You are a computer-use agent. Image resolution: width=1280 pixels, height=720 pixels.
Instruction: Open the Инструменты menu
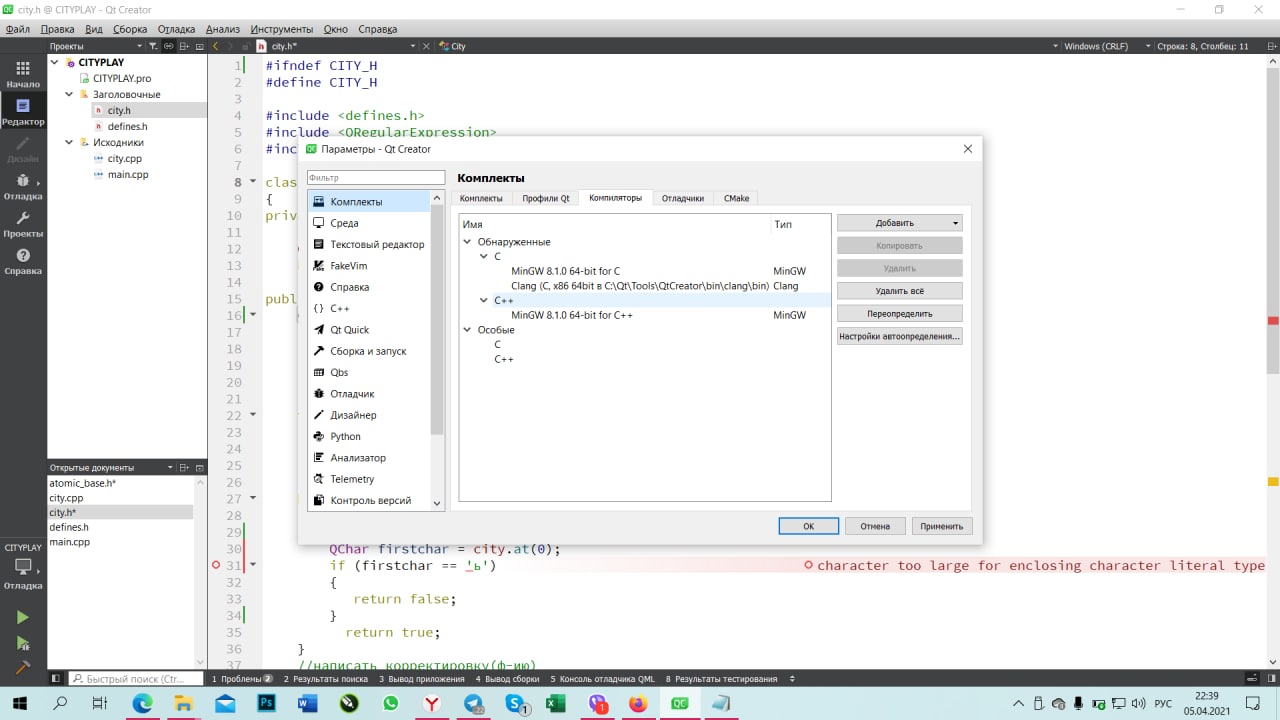pos(282,29)
